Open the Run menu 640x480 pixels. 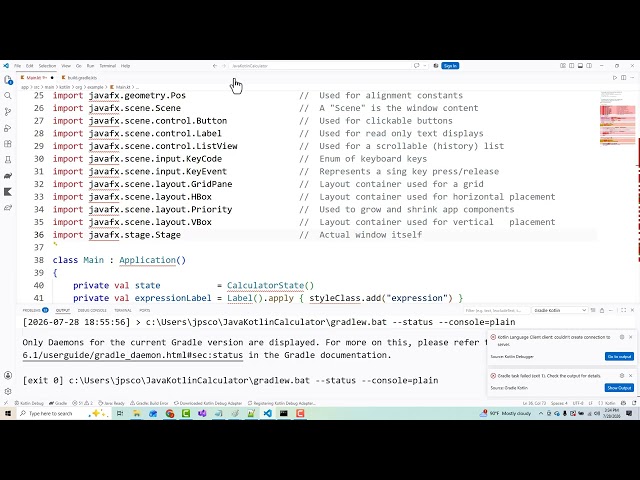(x=90, y=66)
